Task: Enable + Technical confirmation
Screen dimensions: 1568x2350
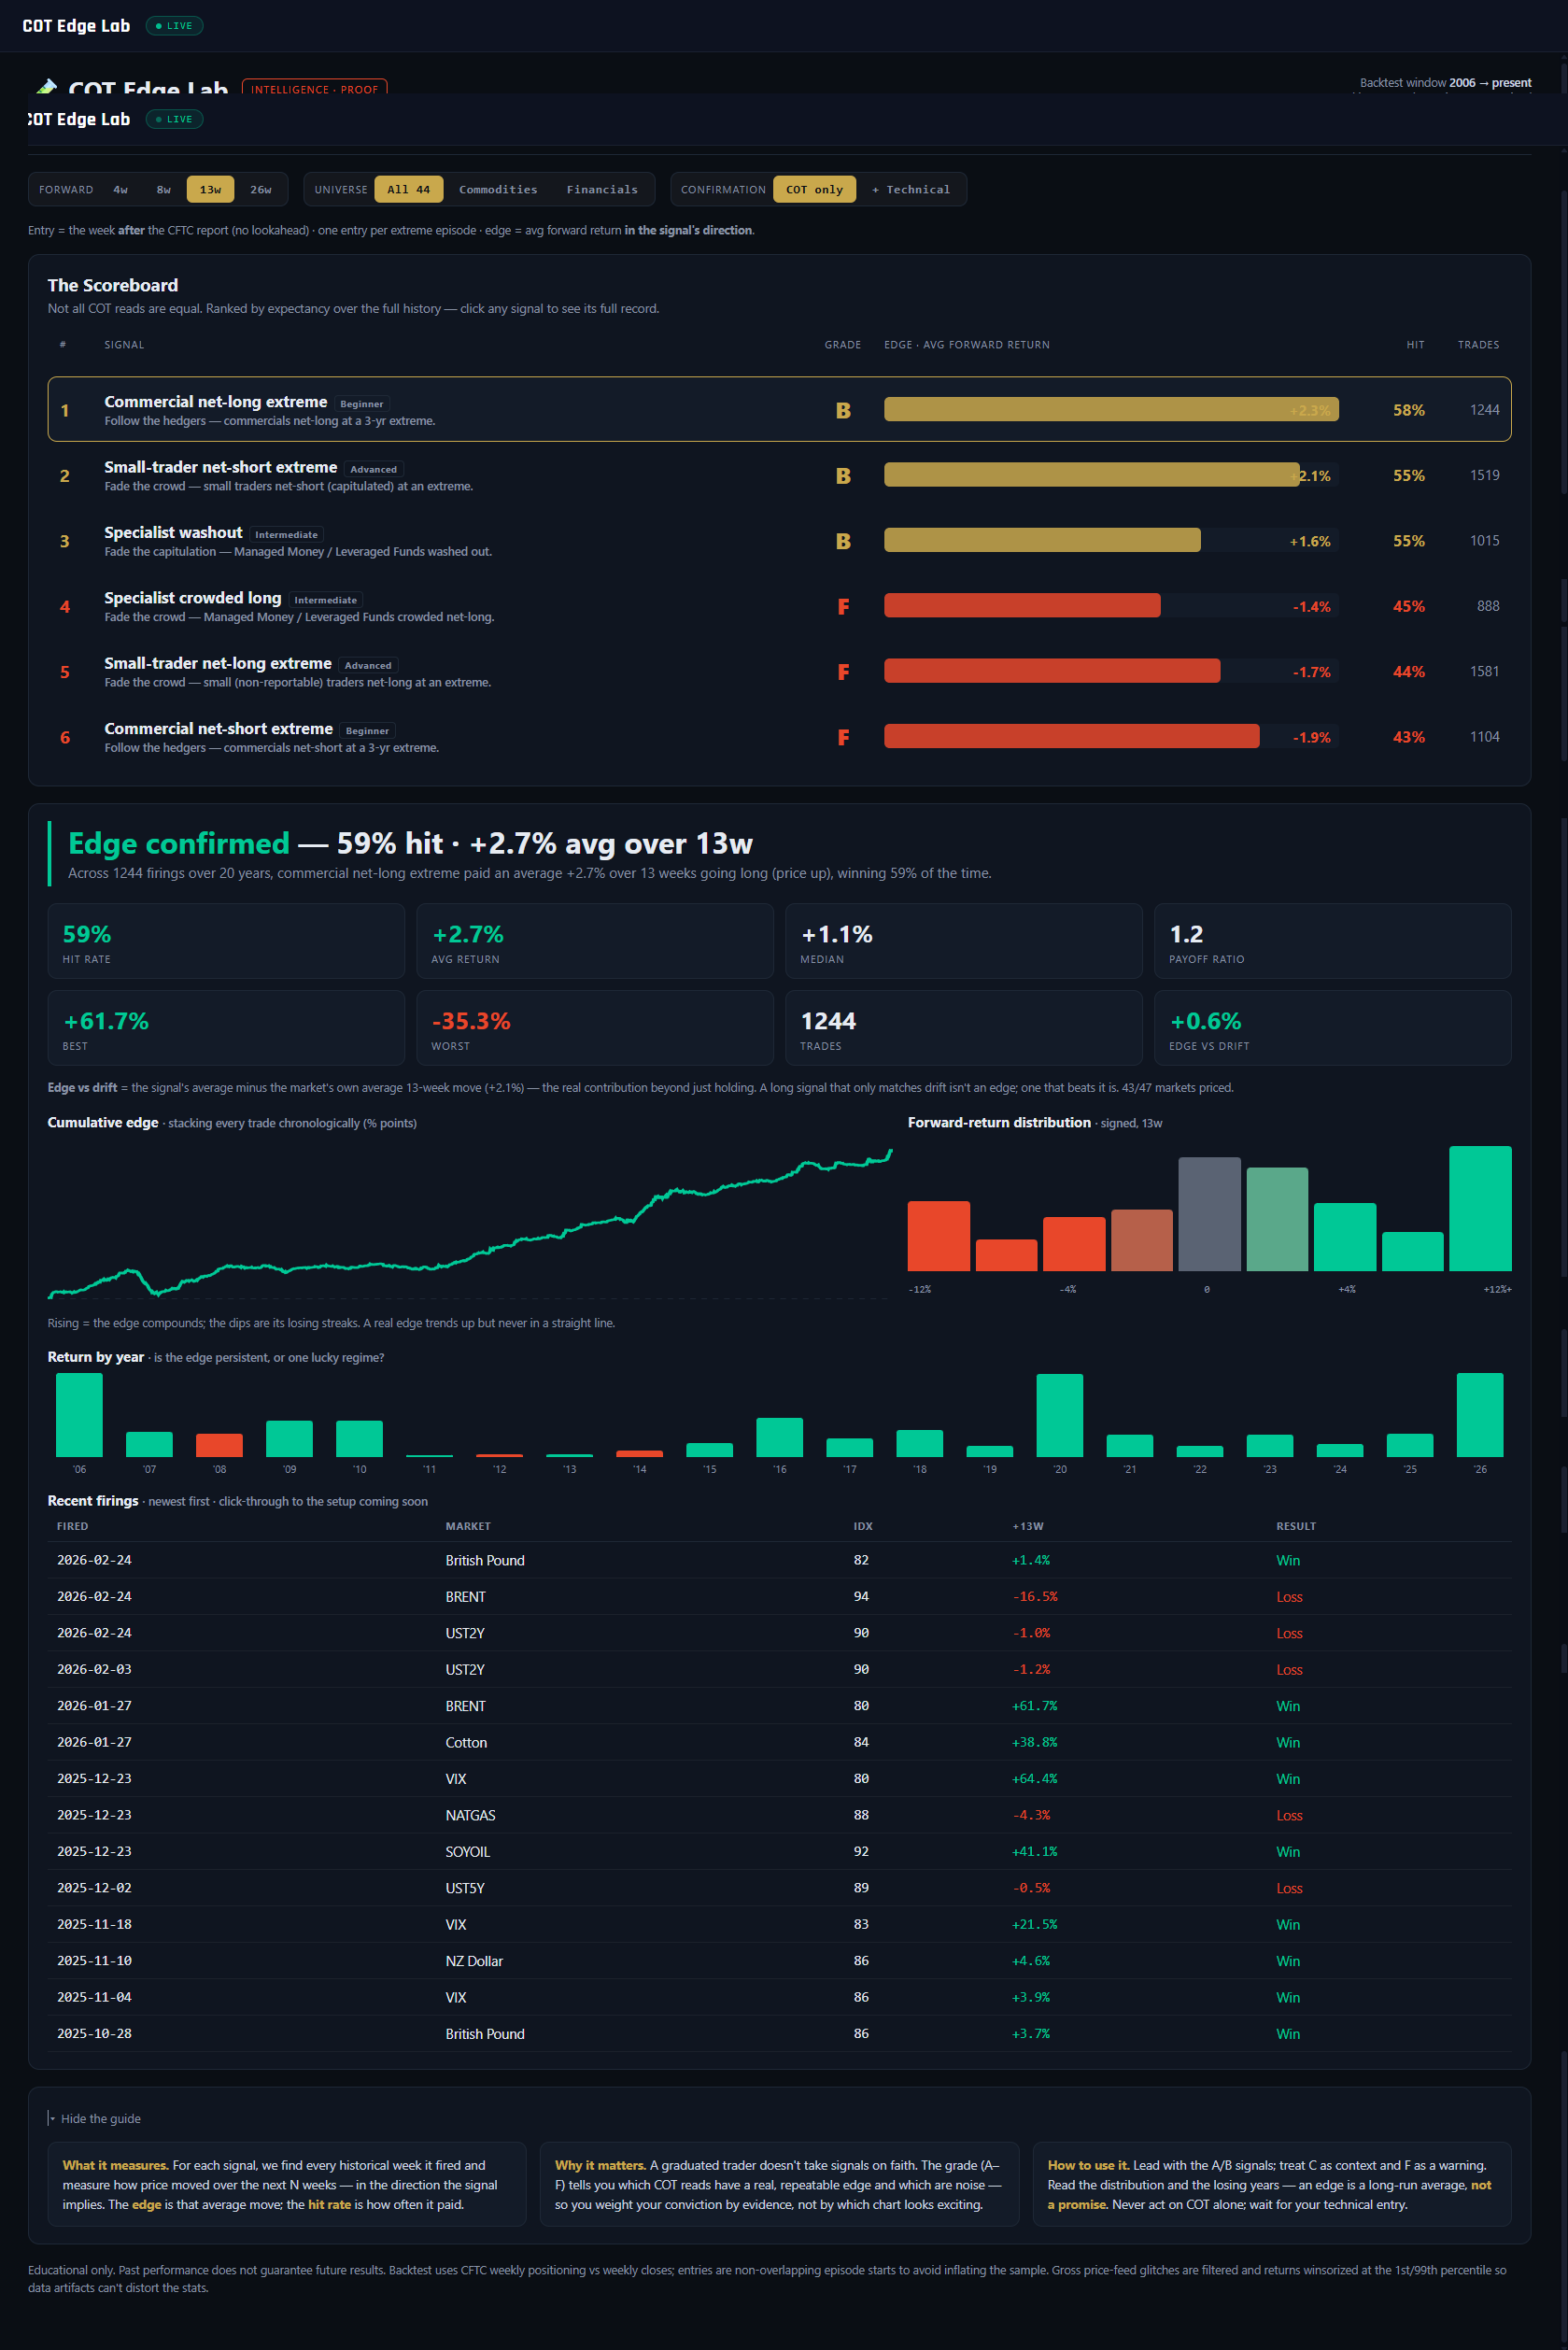Action: [911, 190]
